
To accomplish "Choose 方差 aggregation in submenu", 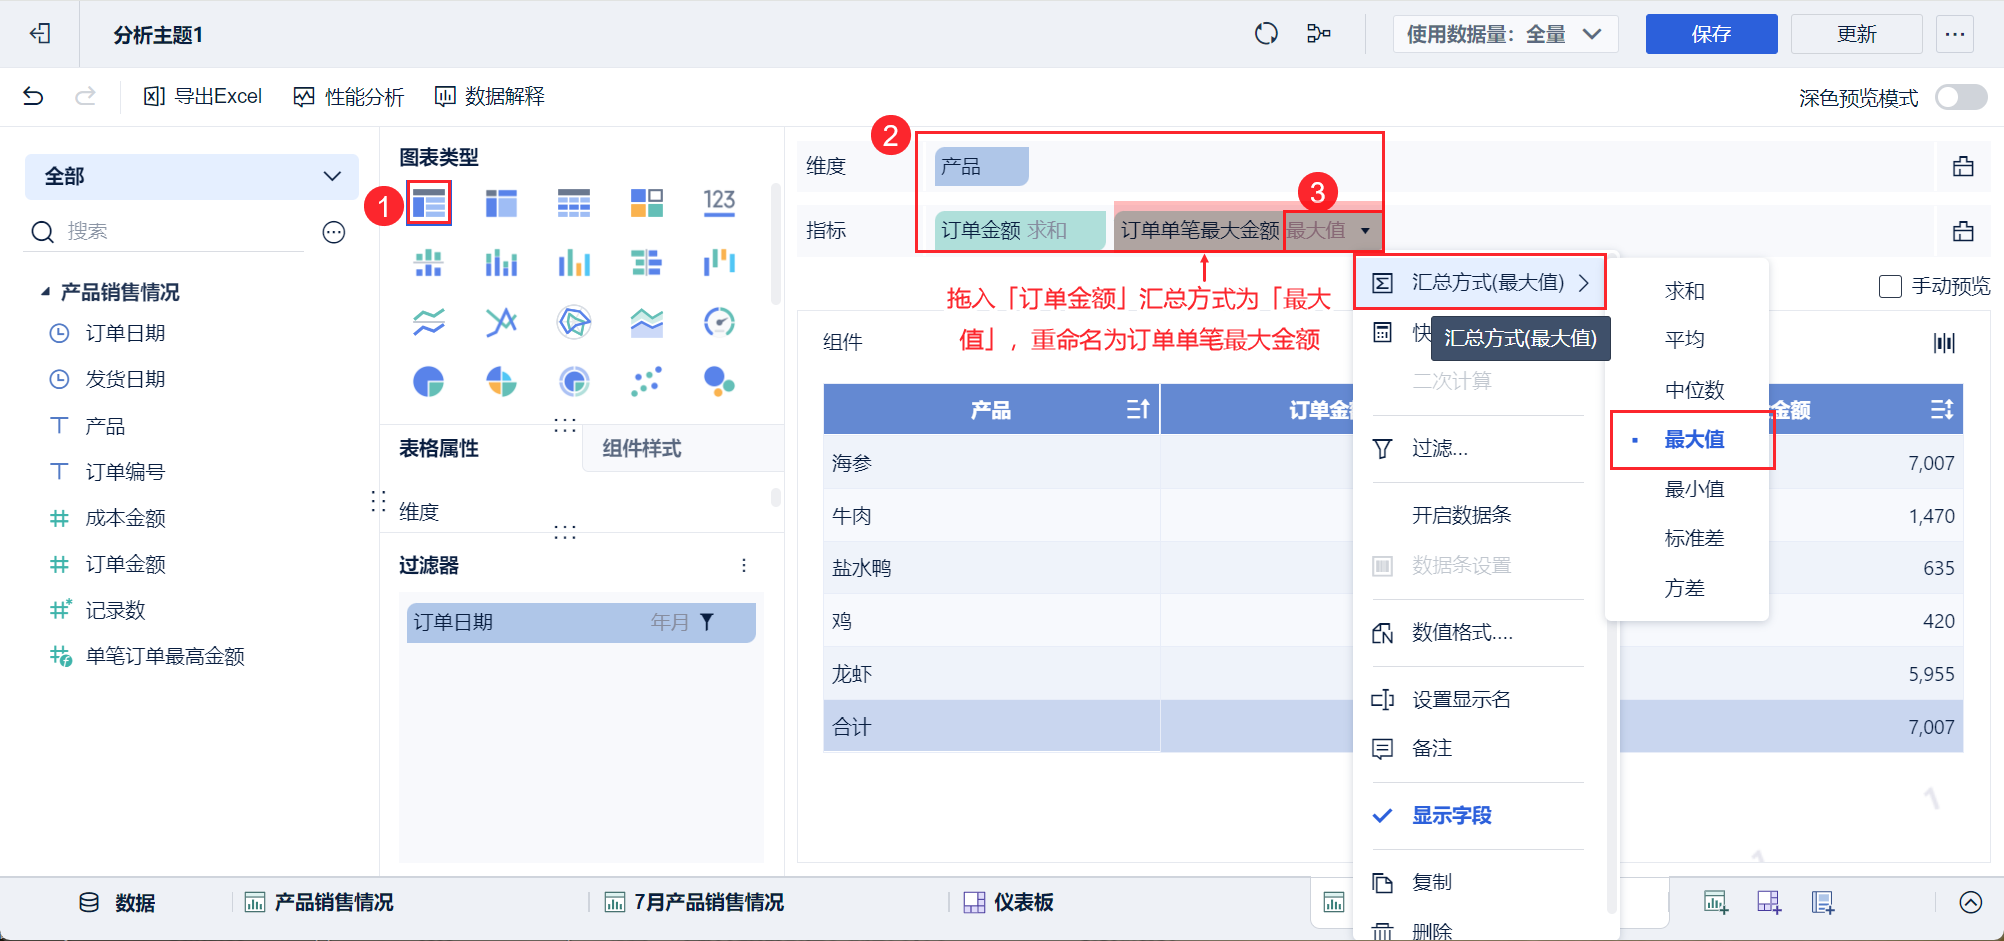I will 1686,588.
